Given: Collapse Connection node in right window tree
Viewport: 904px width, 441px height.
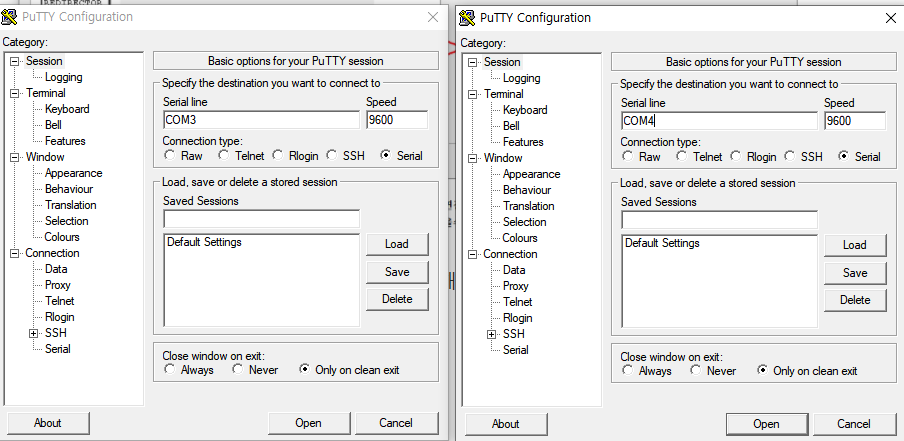Looking at the screenshot, I should [x=472, y=254].
